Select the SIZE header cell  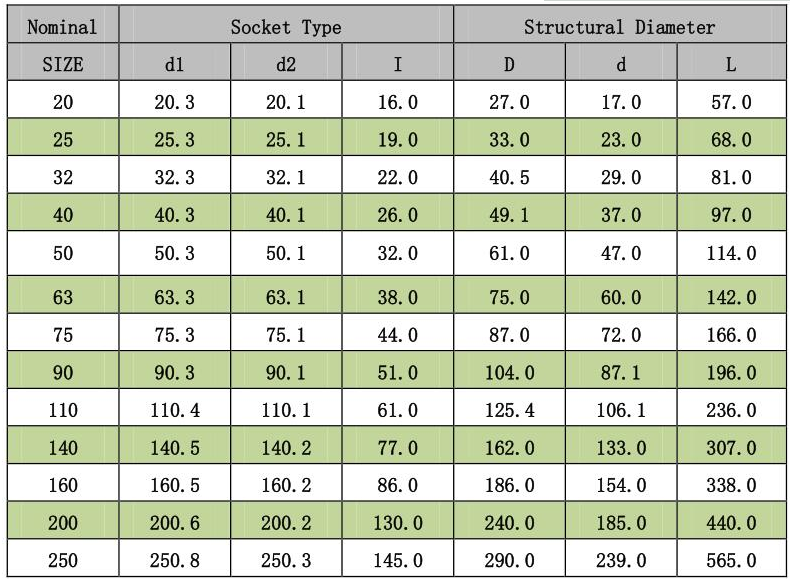pyautogui.click(x=63, y=62)
